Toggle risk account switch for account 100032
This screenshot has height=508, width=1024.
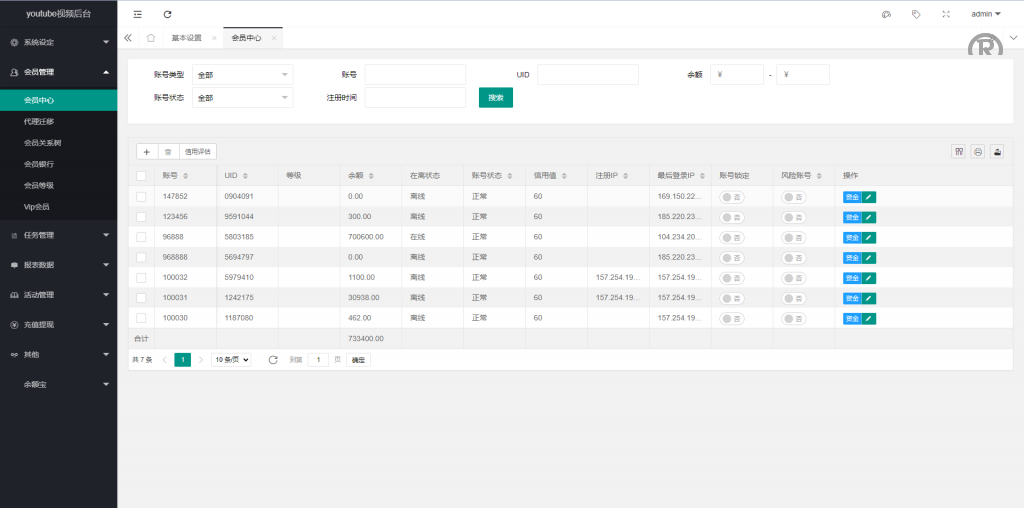click(794, 278)
